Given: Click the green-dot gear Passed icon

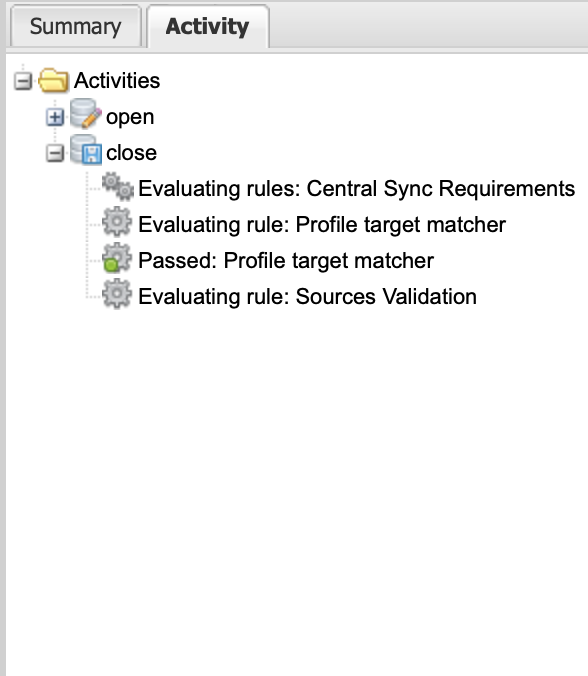Looking at the screenshot, I should [x=117, y=258].
